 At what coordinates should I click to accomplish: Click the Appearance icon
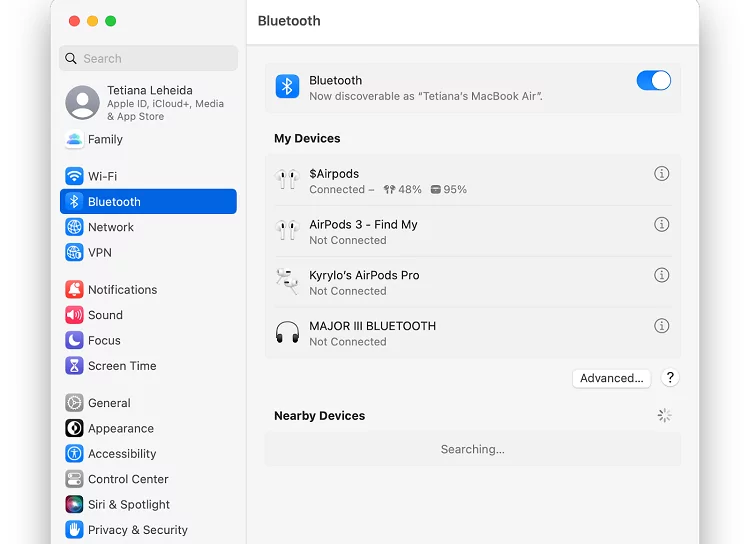pos(74,428)
